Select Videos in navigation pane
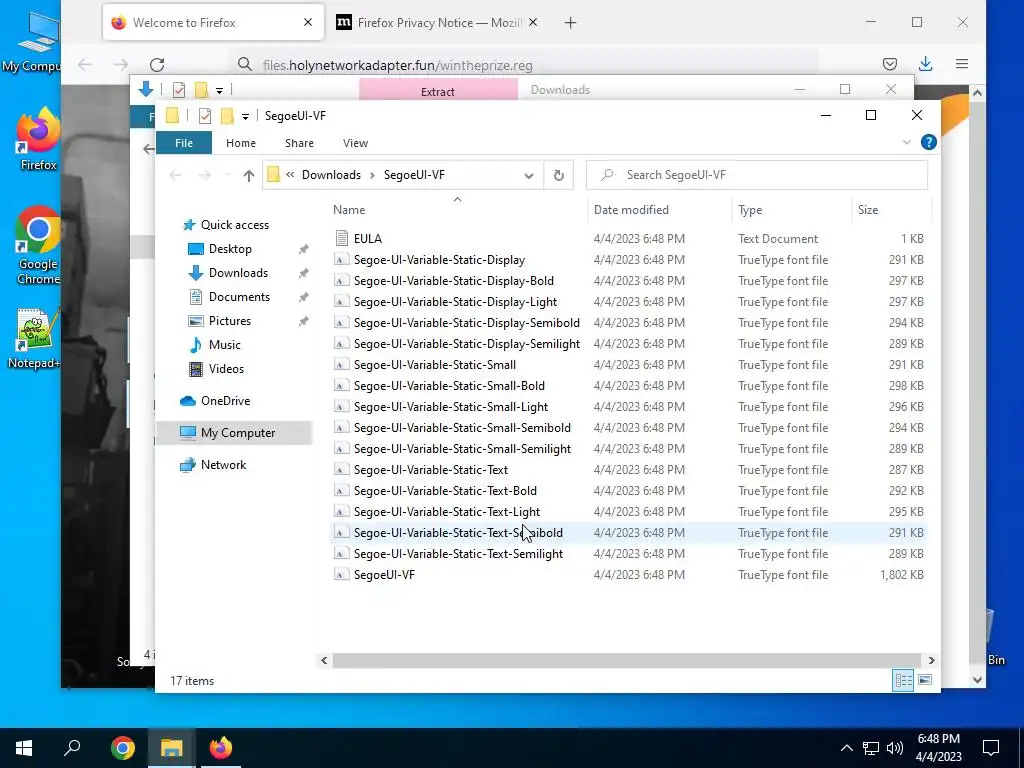The height and width of the screenshot is (768, 1024). (x=226, y=369)
